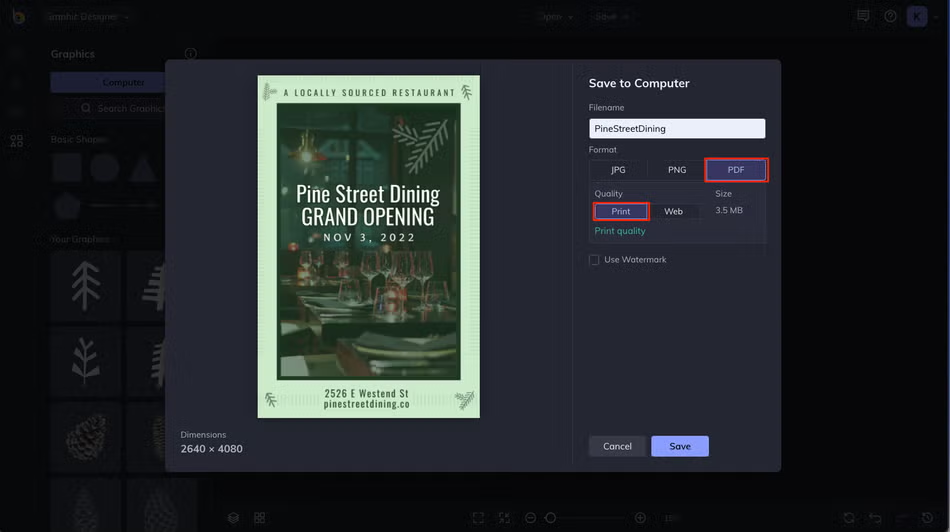Viewport: 950px width, 532px height.
Task: Choose the JPG format tab
Action: pyautogui.click(x=618, y=170)
